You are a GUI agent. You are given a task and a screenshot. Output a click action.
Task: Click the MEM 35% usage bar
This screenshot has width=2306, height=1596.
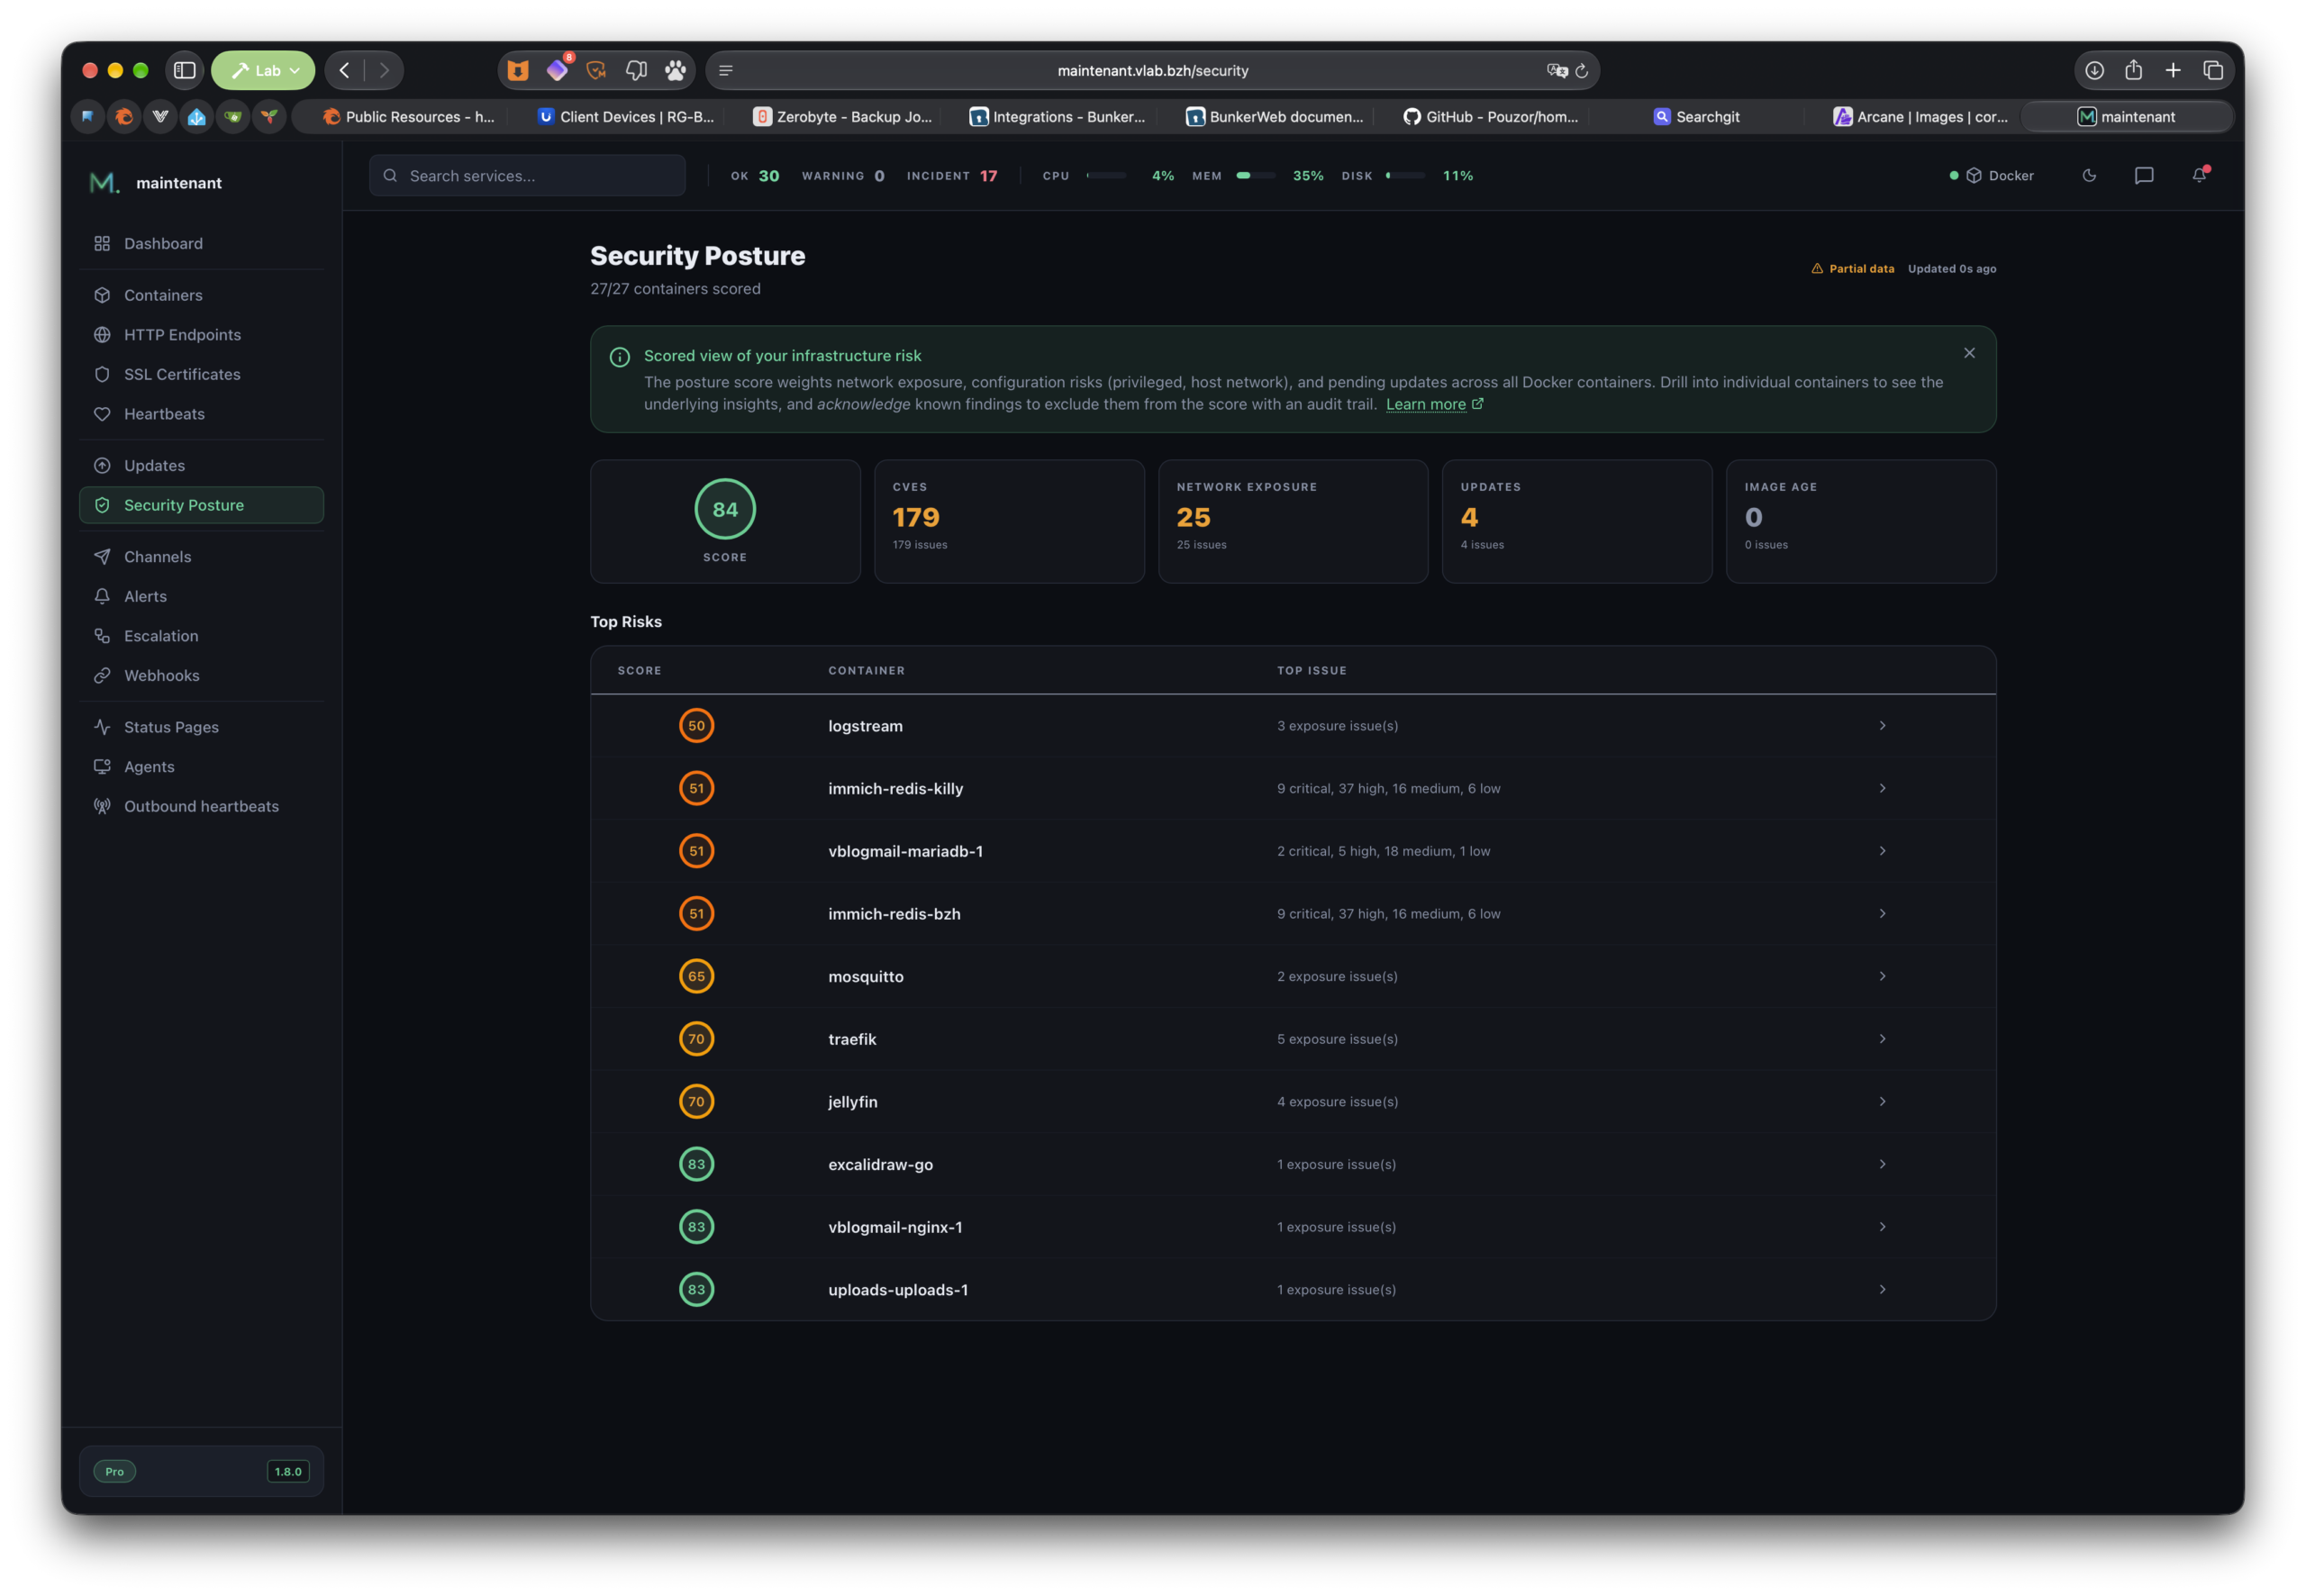pyautogui.click(x=1256, y=175)
